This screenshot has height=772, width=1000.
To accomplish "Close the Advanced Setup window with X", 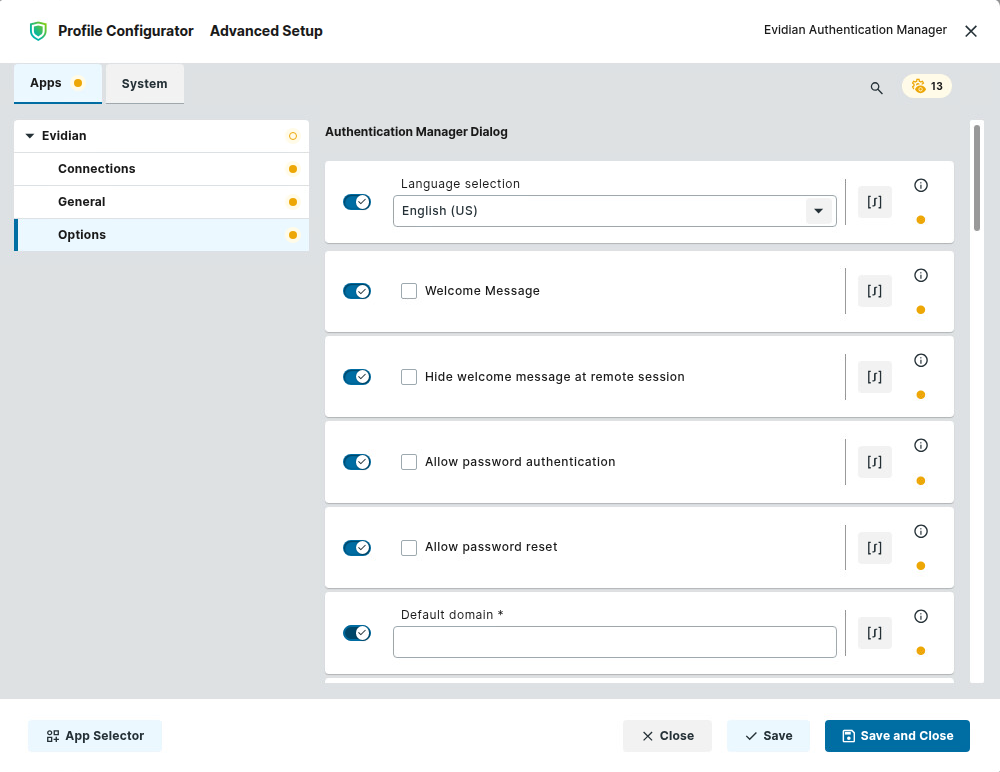I will tap(971, 31).
